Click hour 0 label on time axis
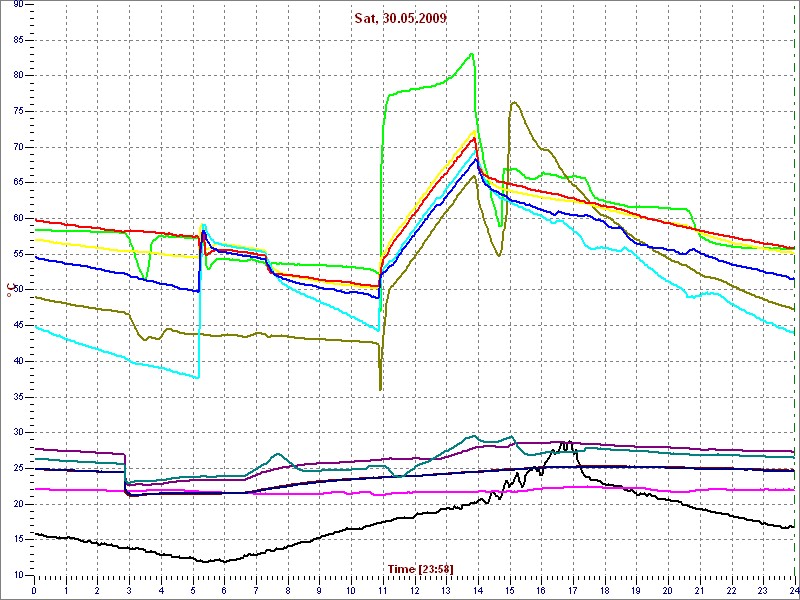Screen dimensions: 800x600 tap(34, 591)
